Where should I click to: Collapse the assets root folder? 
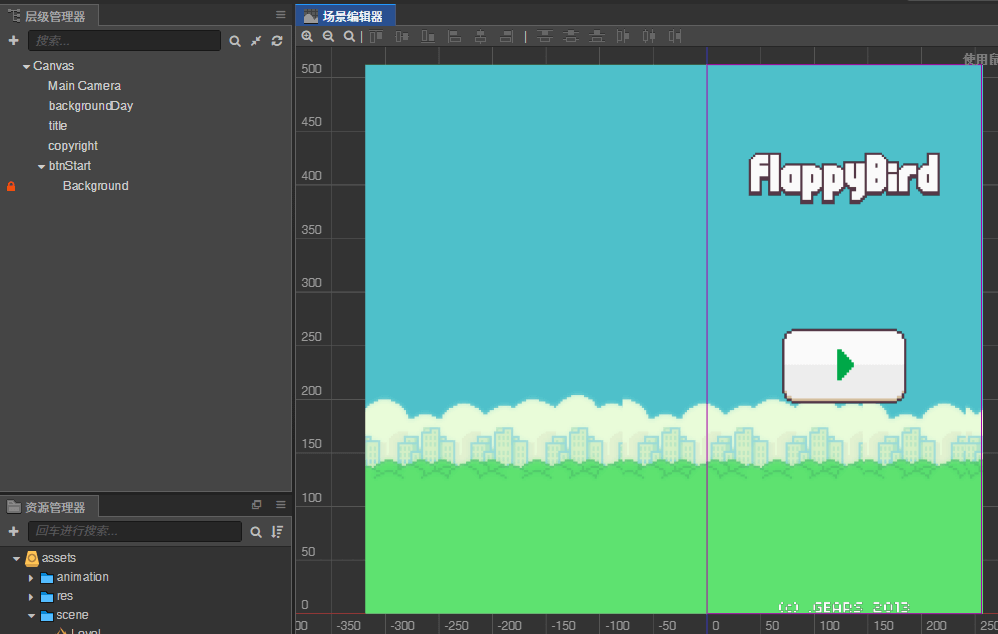(17, 558)
